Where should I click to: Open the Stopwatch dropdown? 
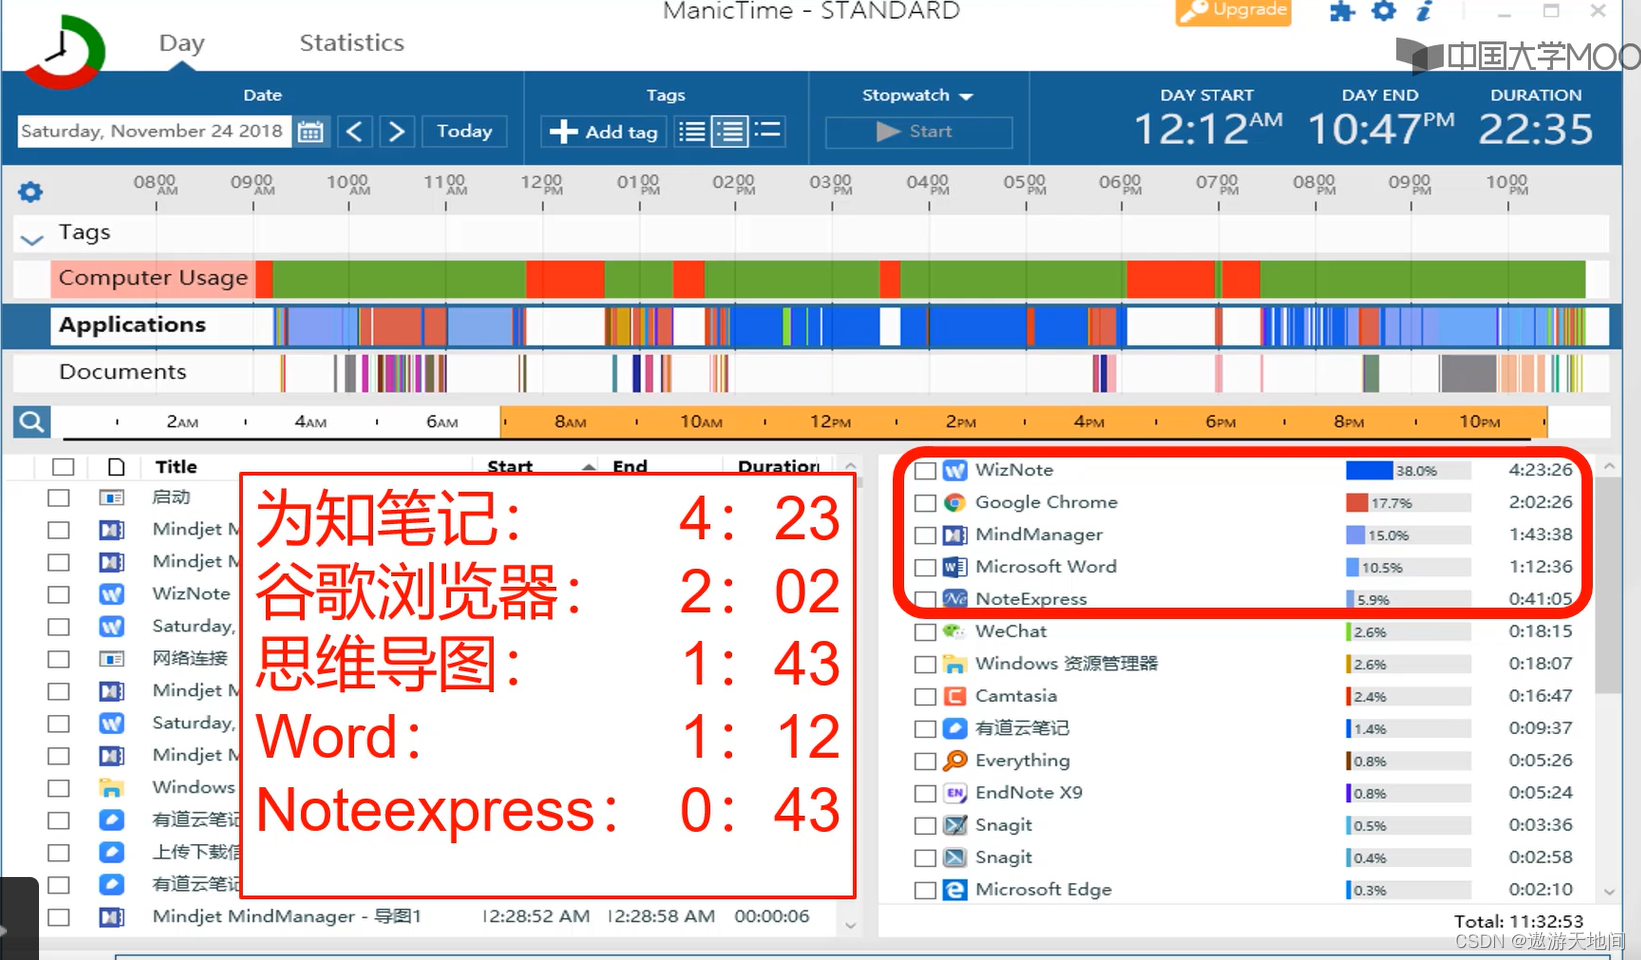[917, 95]
